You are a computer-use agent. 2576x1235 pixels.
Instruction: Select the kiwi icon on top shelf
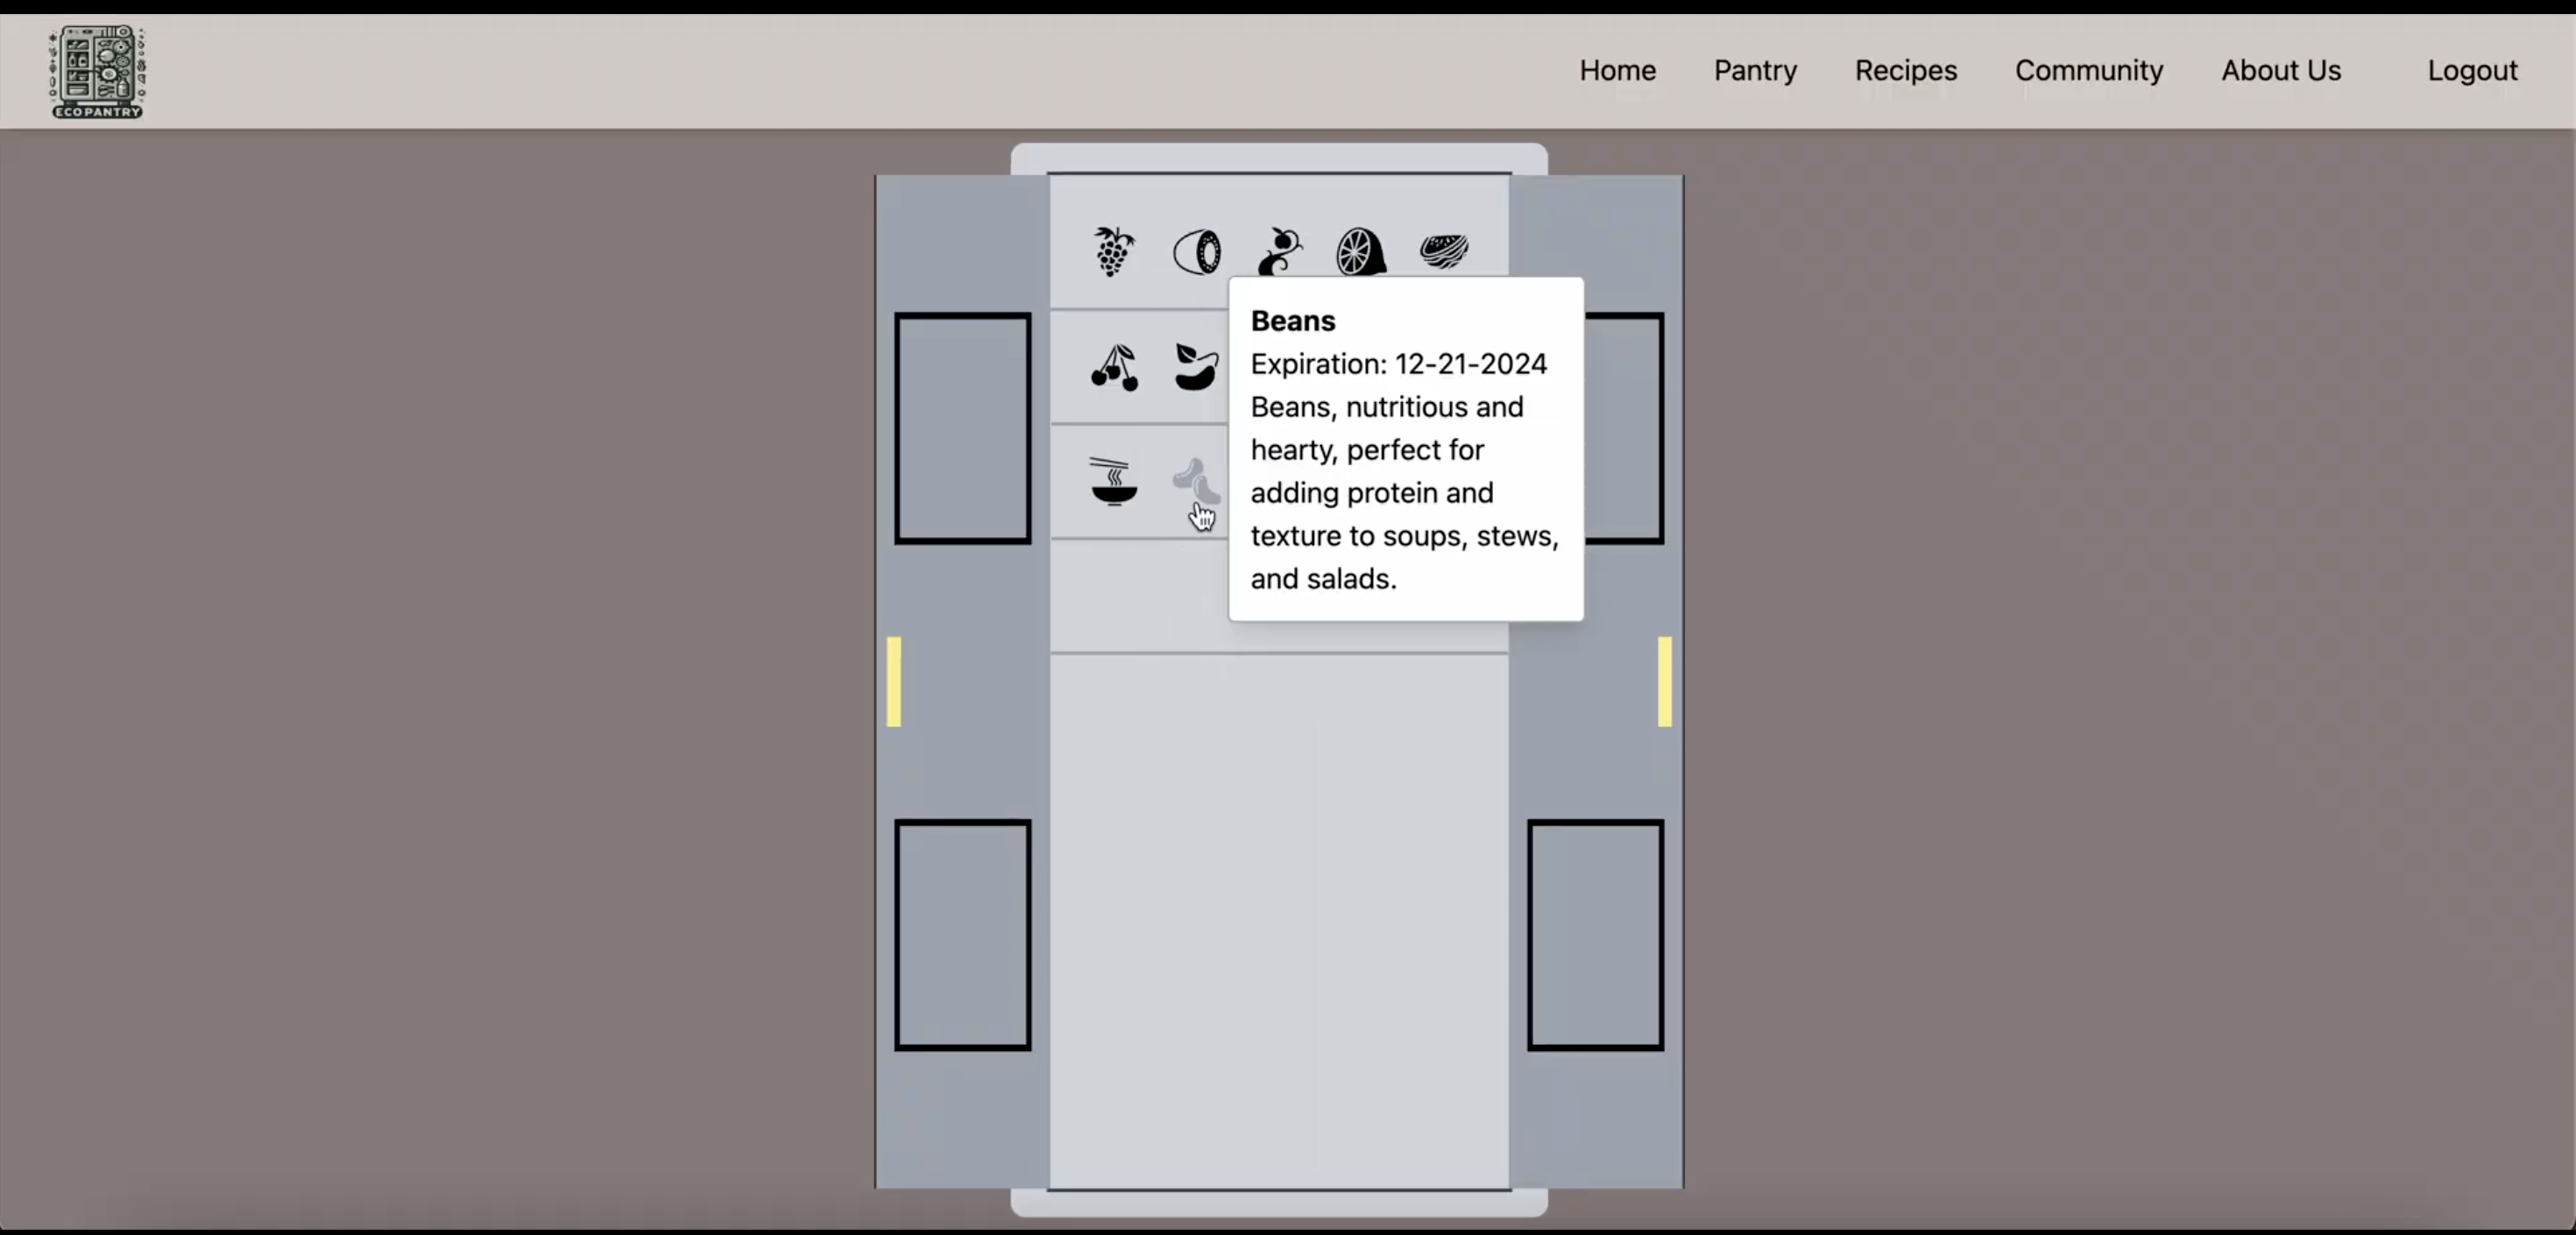pos(1196,252)
